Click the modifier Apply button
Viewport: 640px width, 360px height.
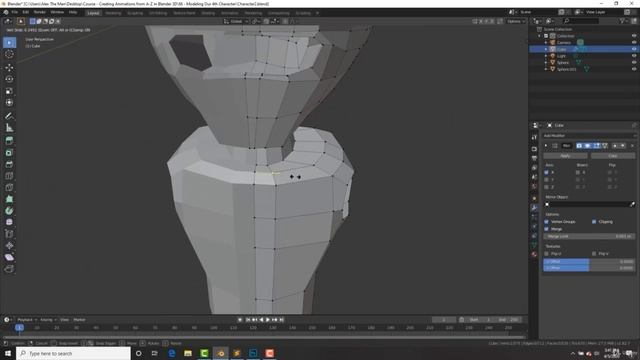(x=565, y=156)
